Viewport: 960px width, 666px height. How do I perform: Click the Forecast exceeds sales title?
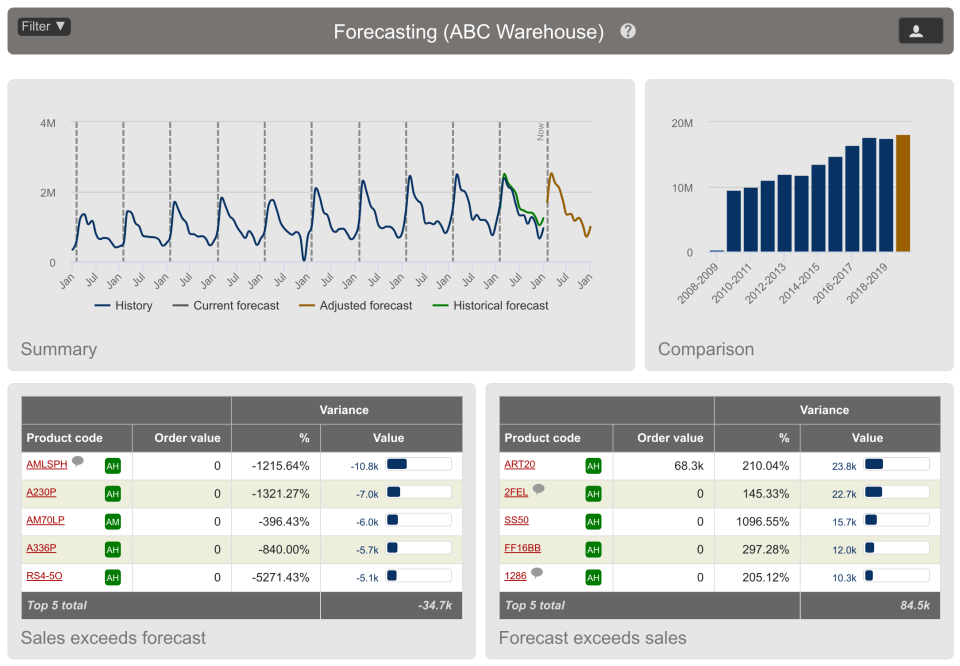coord(593,638)
